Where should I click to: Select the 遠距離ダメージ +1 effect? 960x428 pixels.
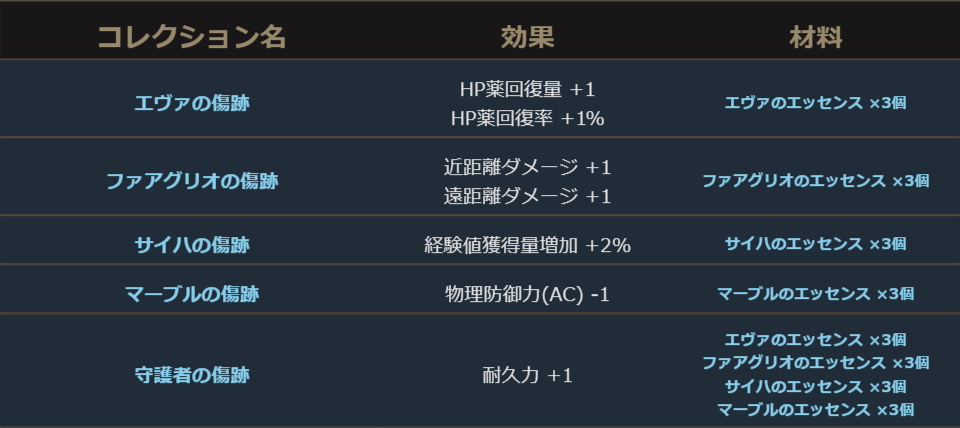click(527, 196)
